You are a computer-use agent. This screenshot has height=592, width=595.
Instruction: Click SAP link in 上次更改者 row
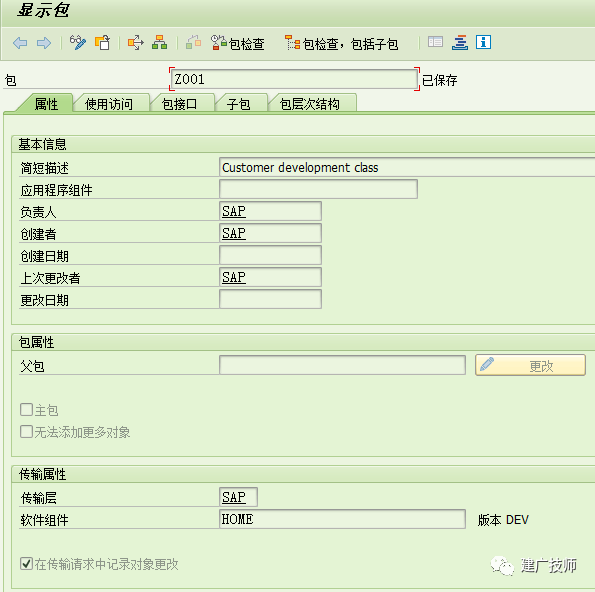click(234, 277)
